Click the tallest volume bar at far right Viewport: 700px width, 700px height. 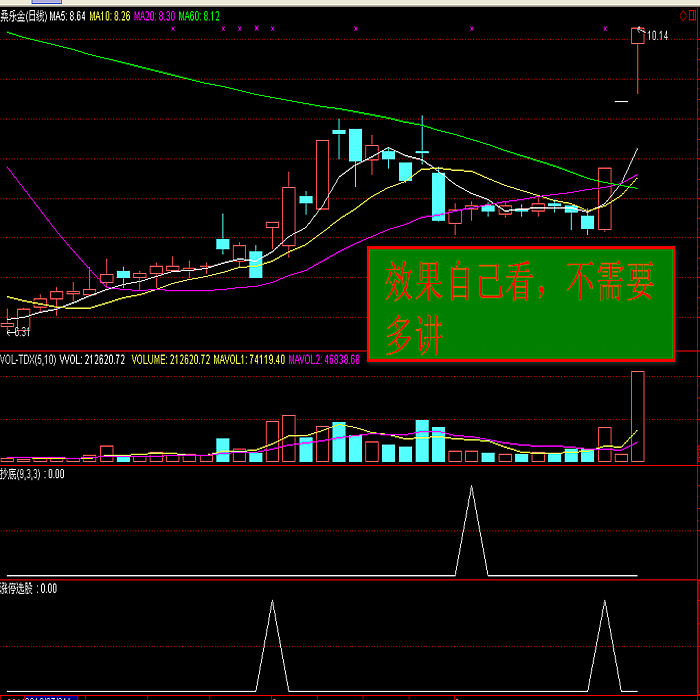pyautogui.click(x=637, y=416)
